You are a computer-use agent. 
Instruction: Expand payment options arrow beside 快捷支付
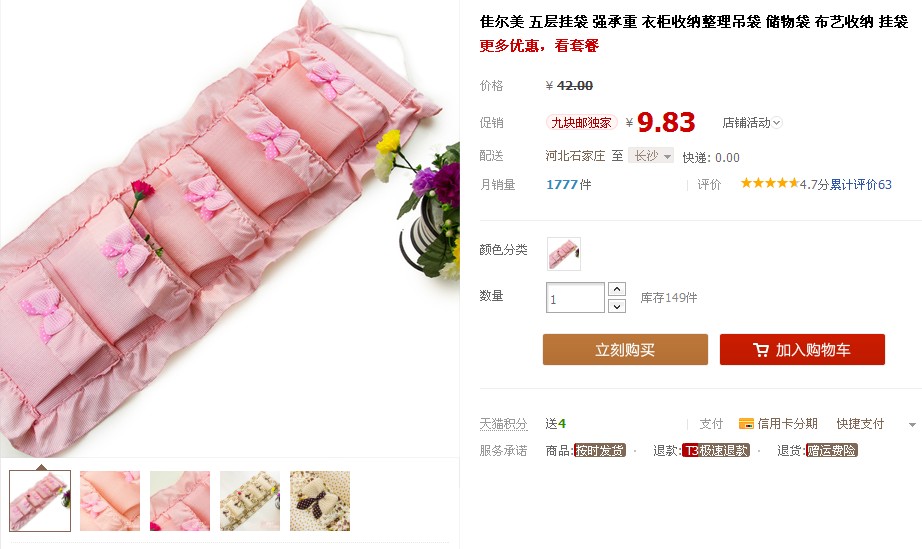912,424
